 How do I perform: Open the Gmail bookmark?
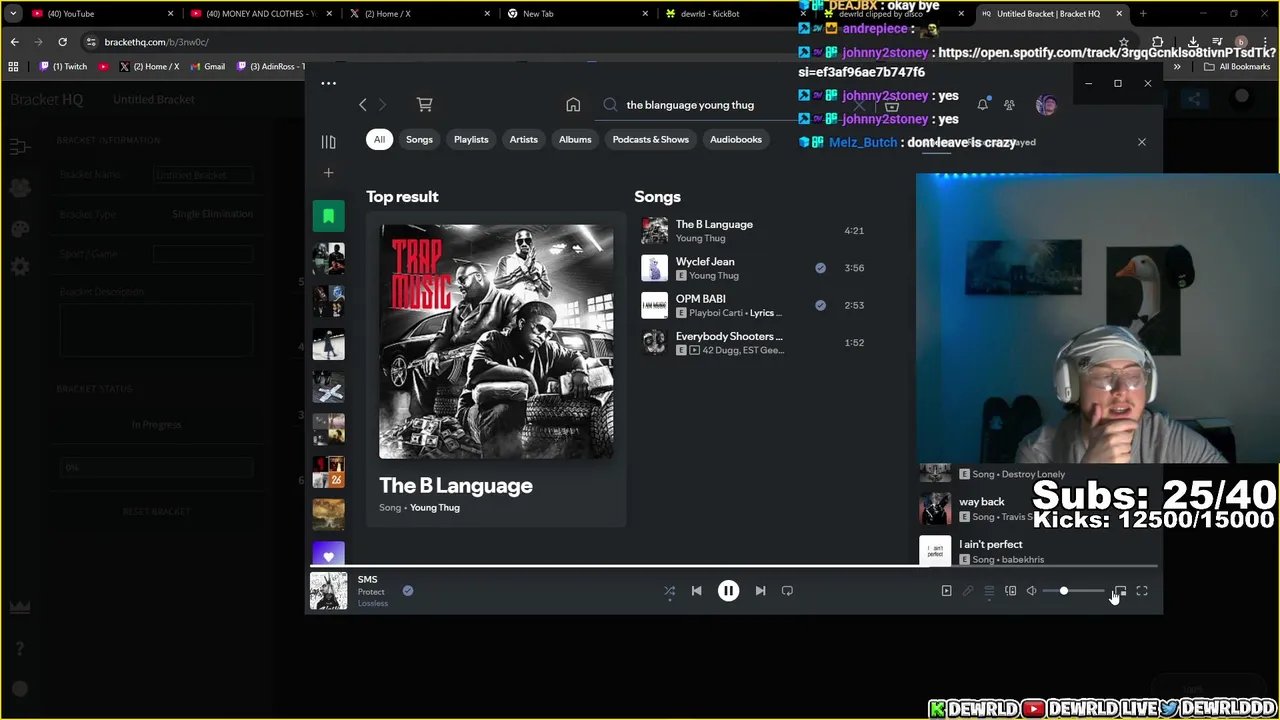click(208, 67)
